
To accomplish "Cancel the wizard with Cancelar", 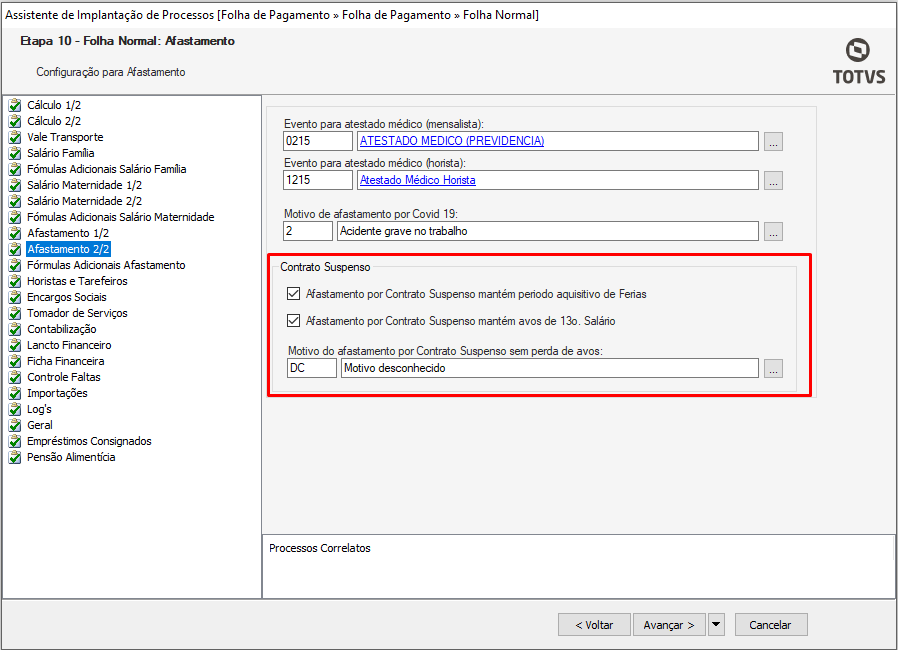I will 771,625.
